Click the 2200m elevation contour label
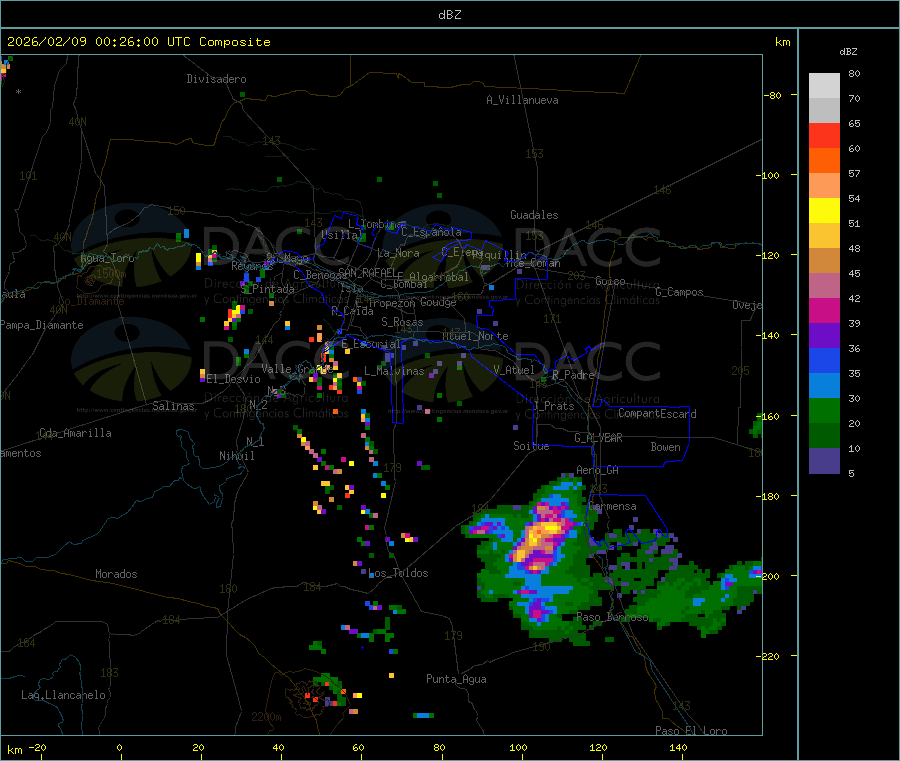Screen dimensions: 900x761 [266, 717]
